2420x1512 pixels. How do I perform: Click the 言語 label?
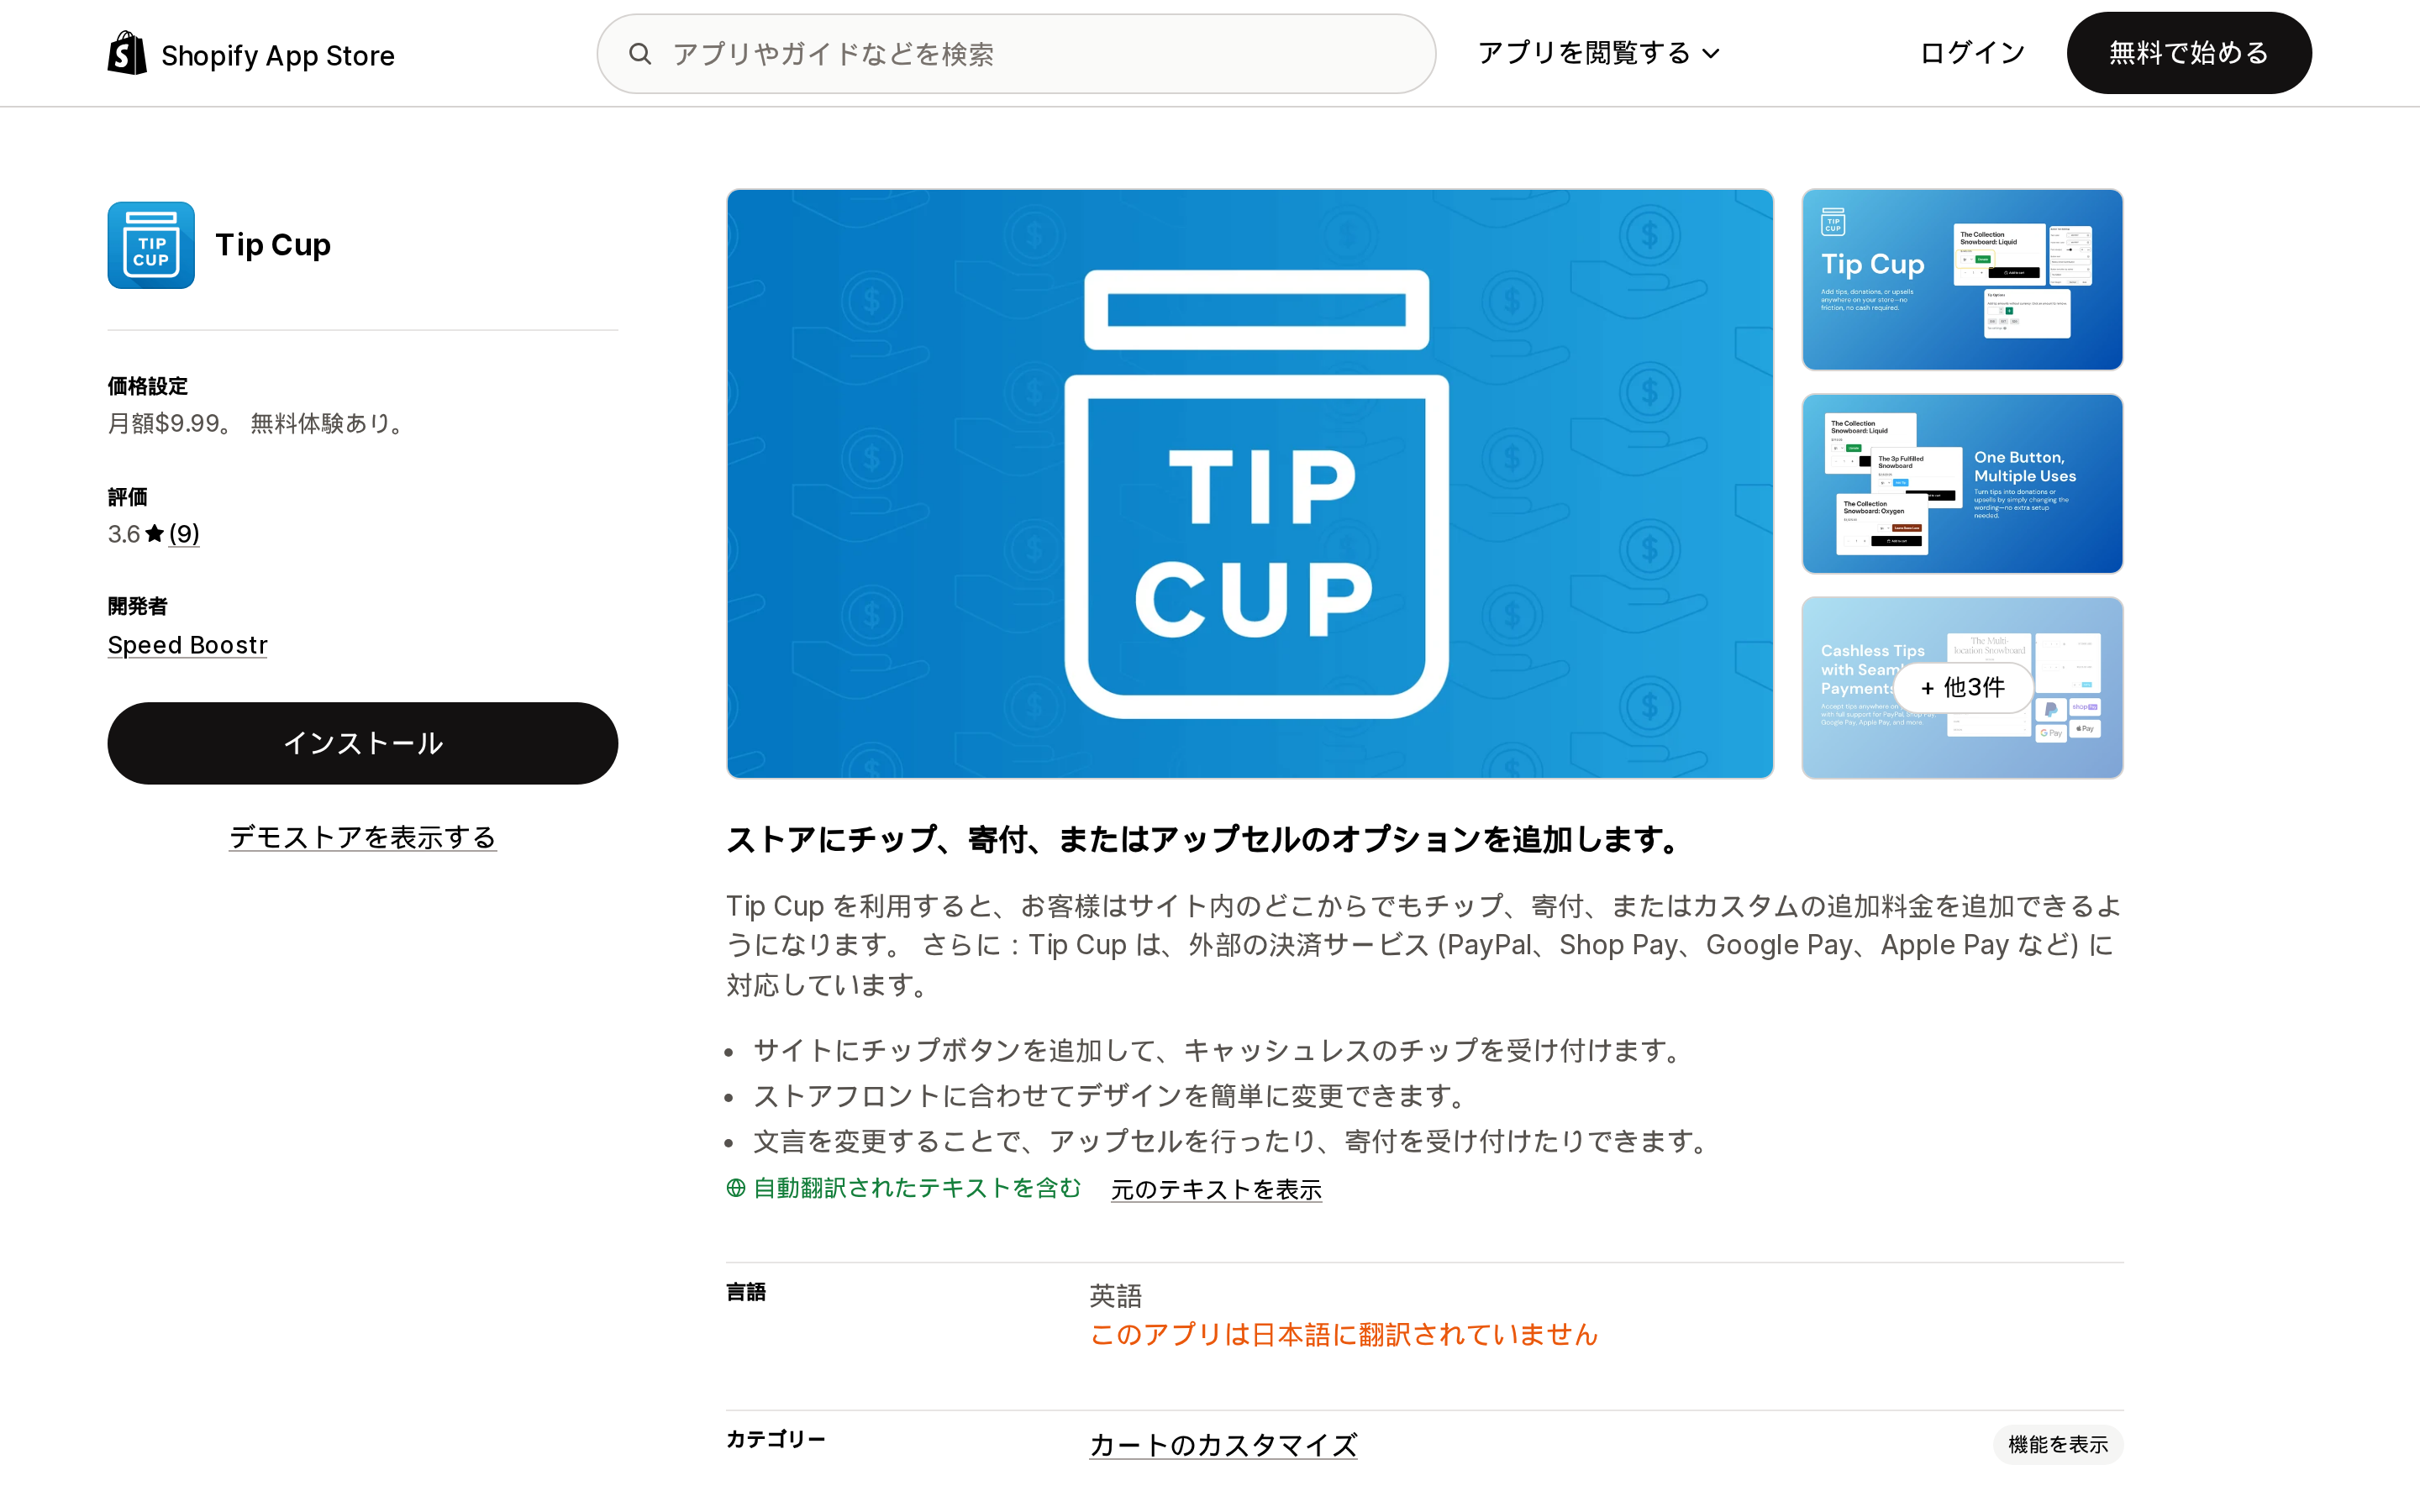746,1292
